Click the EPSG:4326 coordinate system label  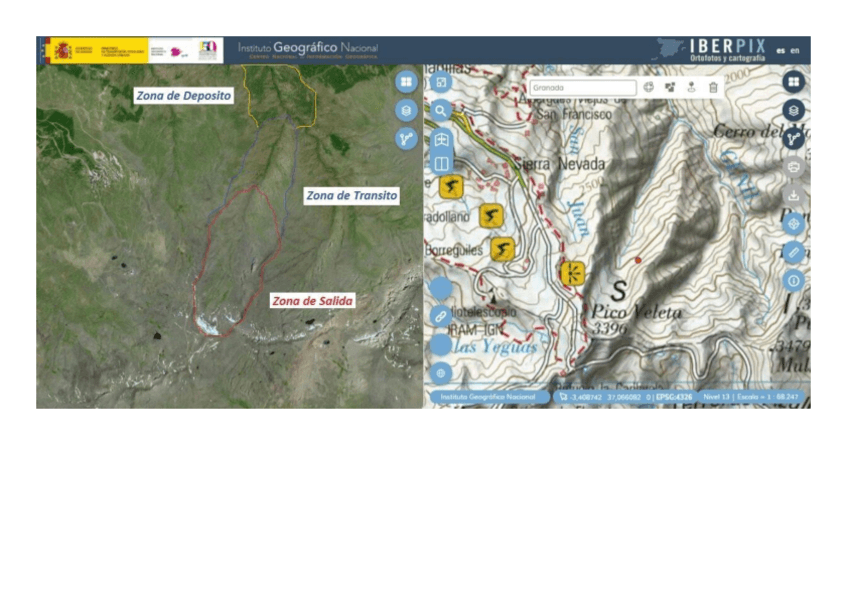[674, 397]
